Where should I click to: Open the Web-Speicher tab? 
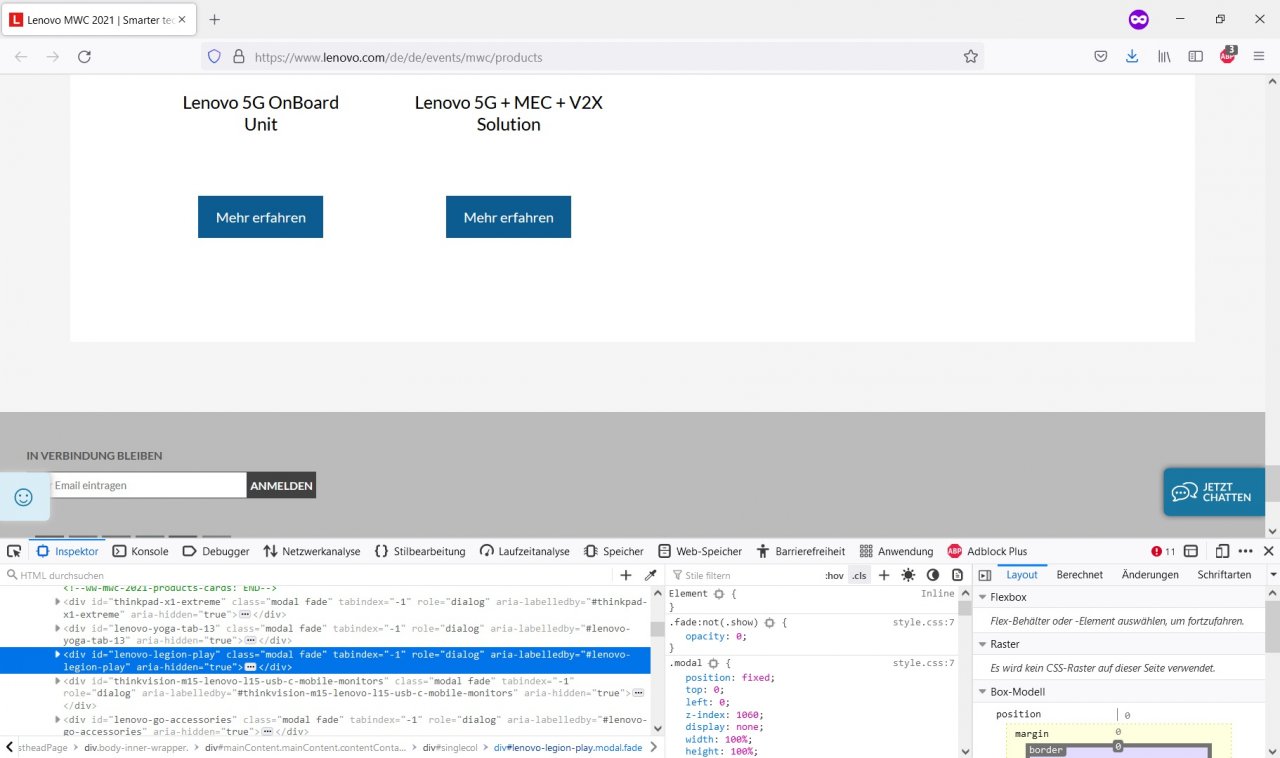click(x=700, y=551)
